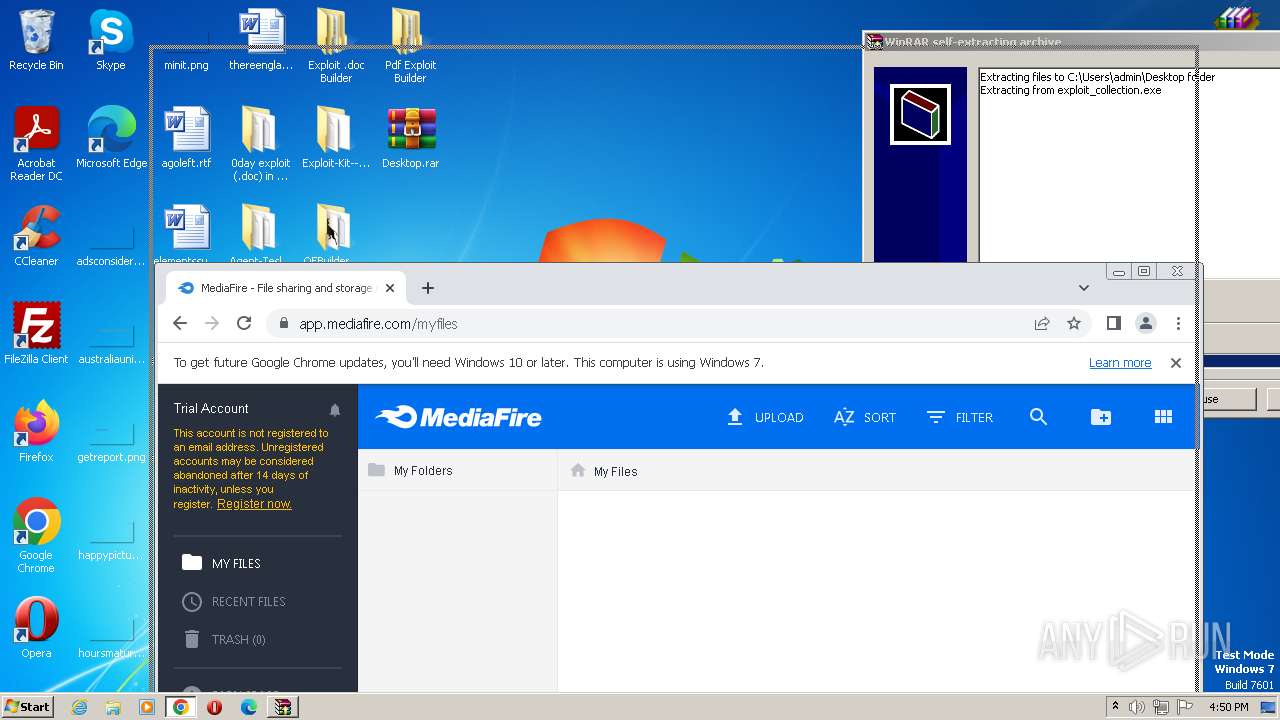Image resolution: width=1280 pixels, height=720 pixels.
Task: Open the CCleaner desktop shortcut
Action: 36,236
